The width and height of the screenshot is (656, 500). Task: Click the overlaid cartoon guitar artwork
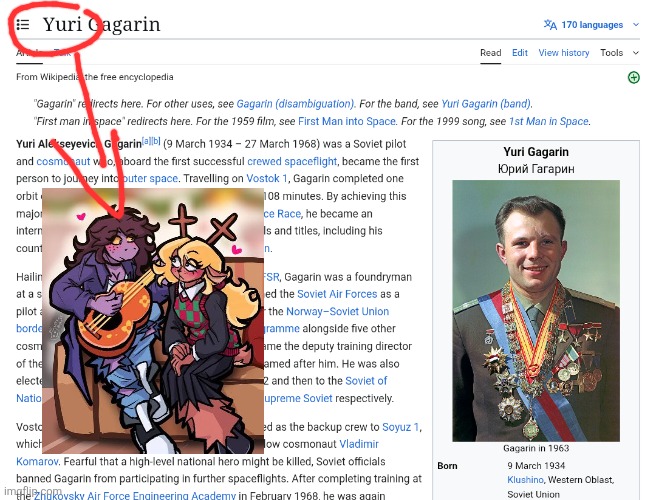[153, 321]
